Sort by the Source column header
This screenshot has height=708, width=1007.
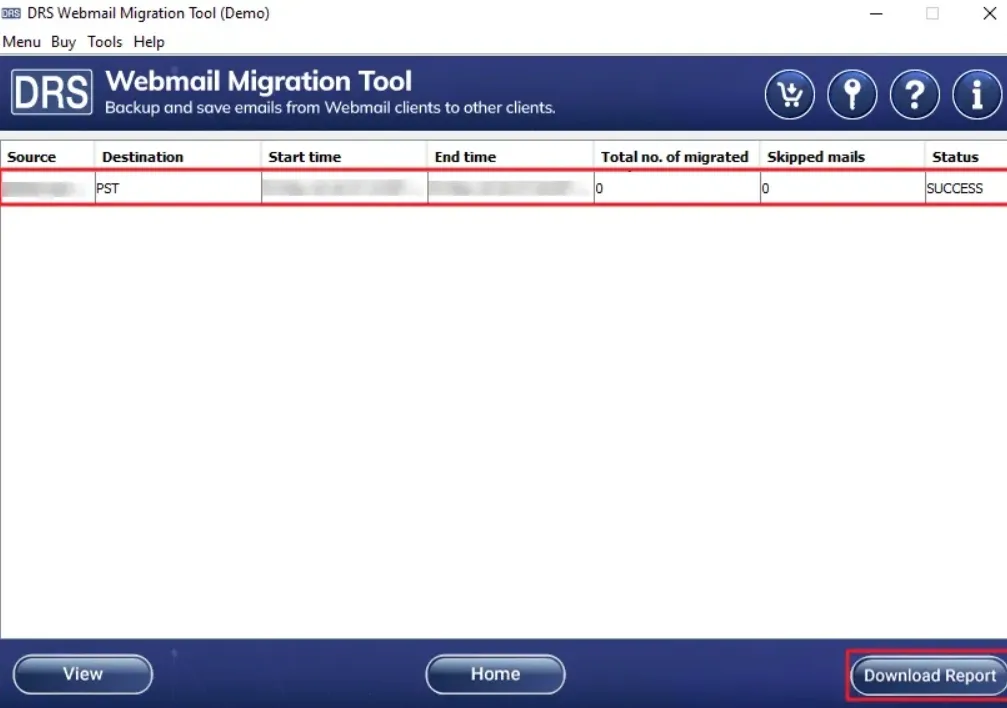(x=32, y=157)
